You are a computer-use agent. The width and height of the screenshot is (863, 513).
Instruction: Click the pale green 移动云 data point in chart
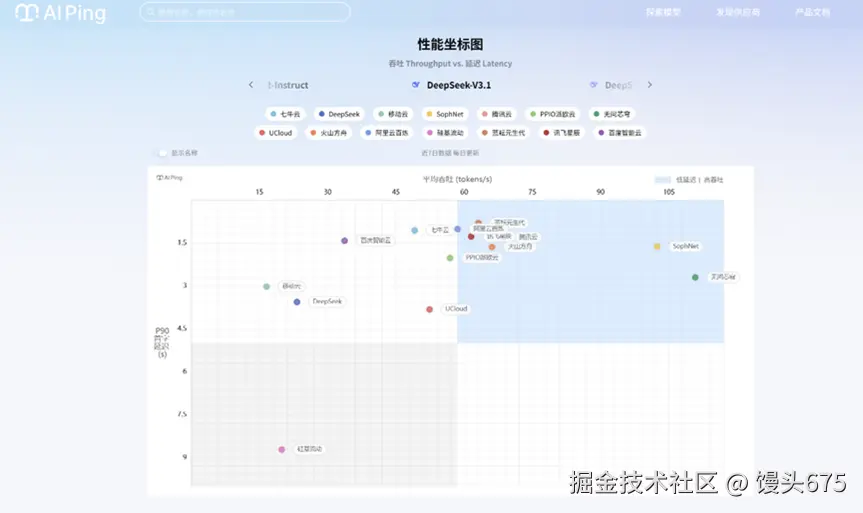[x=266, y=287]
